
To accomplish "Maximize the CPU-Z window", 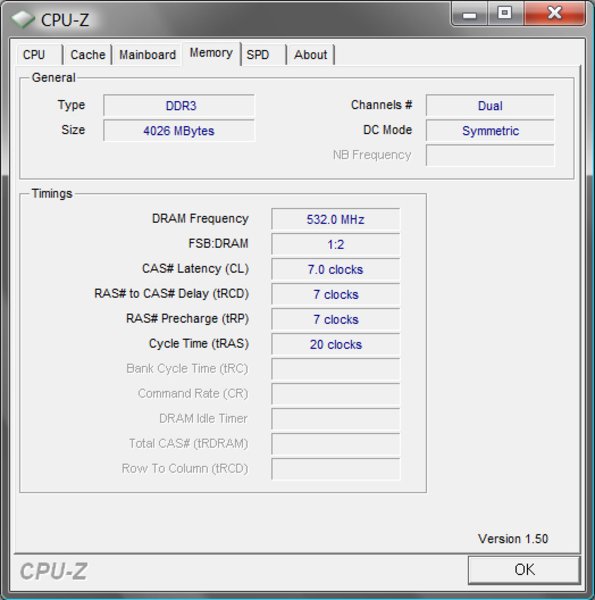I will pos(505,14).
